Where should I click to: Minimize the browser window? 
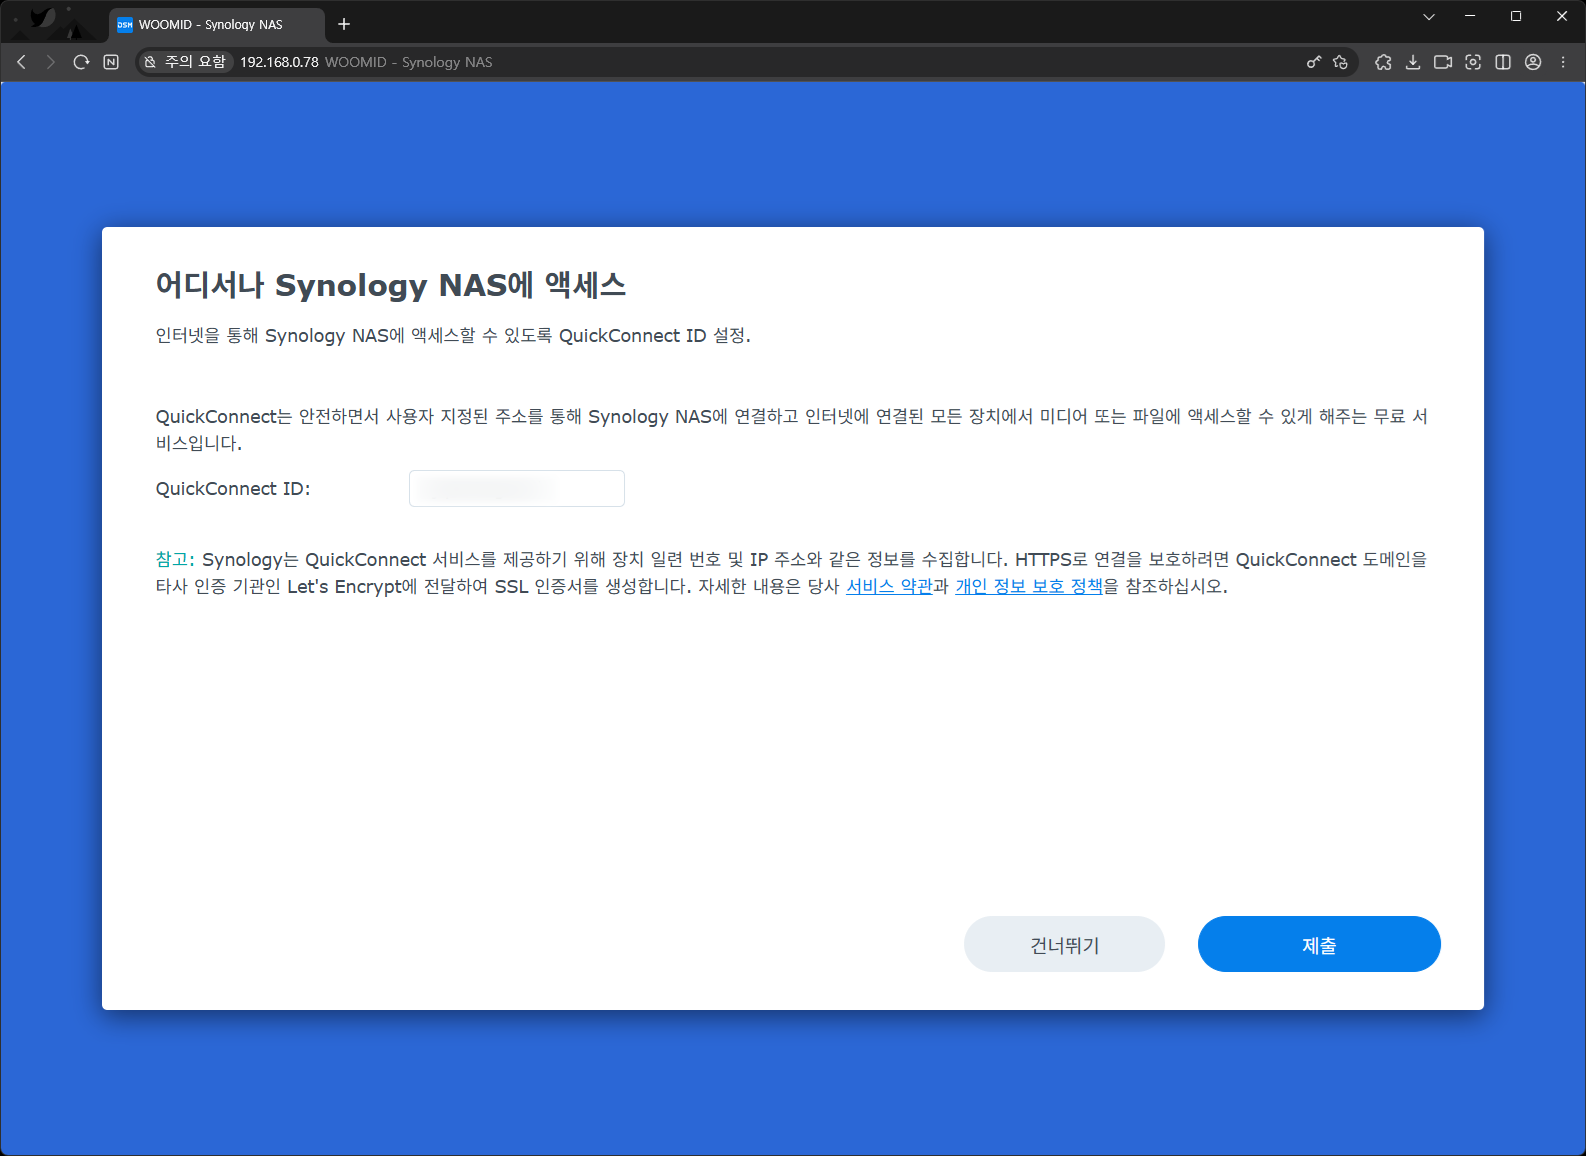coord(1470,16)
